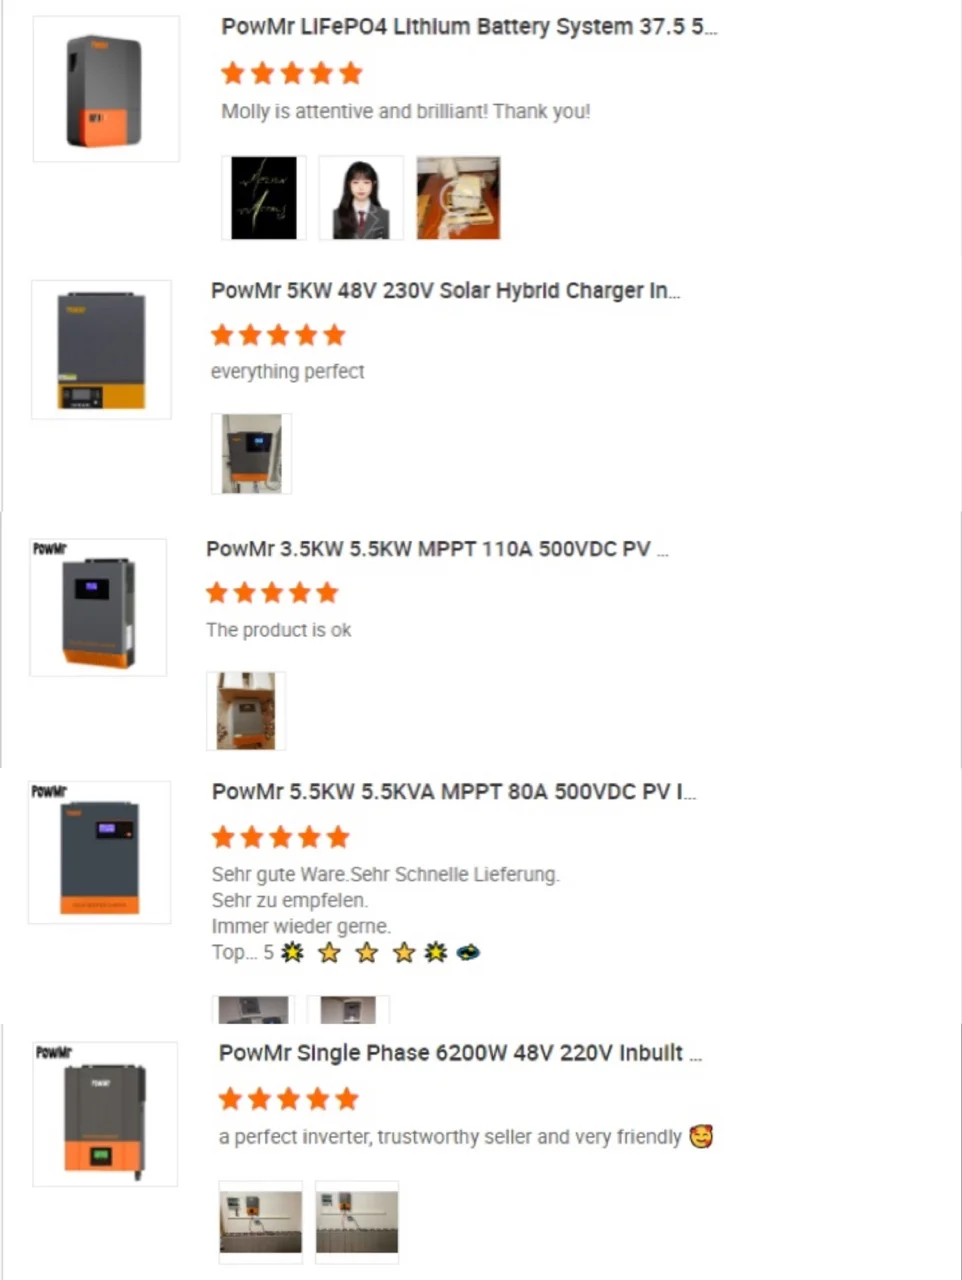Click star rating of 'Molly is attentive' review
Image resolution: width=962 pixels, height=1280 pixels.
292,73
